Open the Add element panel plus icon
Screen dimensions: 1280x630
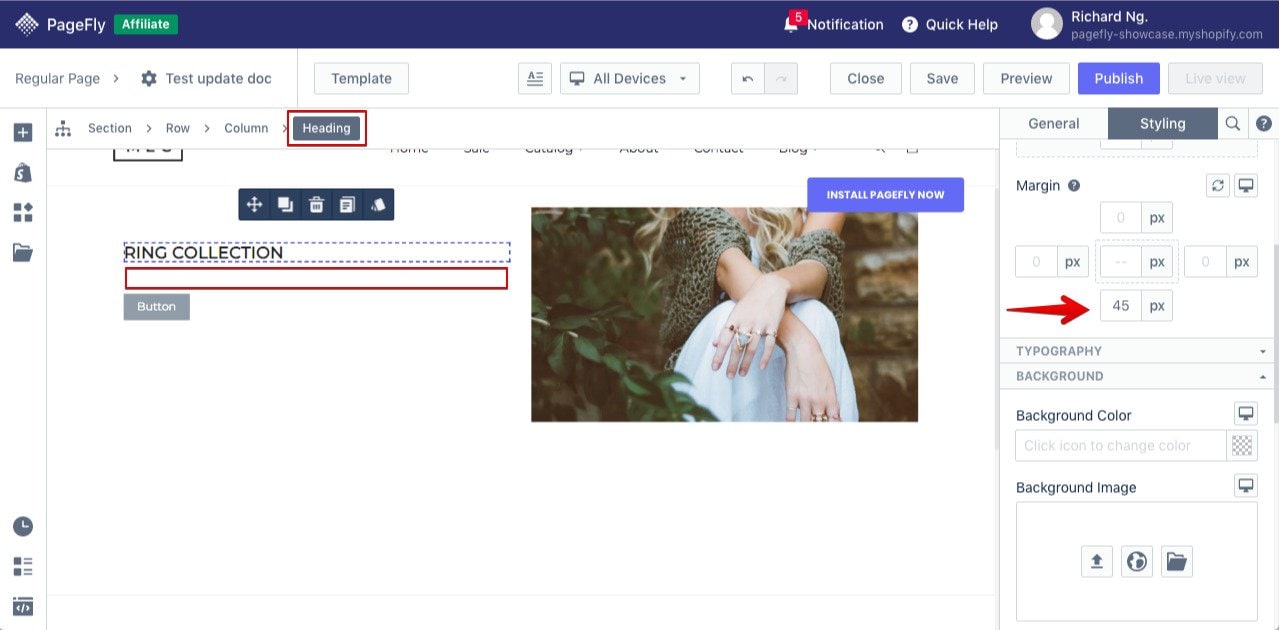click(23, 132)
